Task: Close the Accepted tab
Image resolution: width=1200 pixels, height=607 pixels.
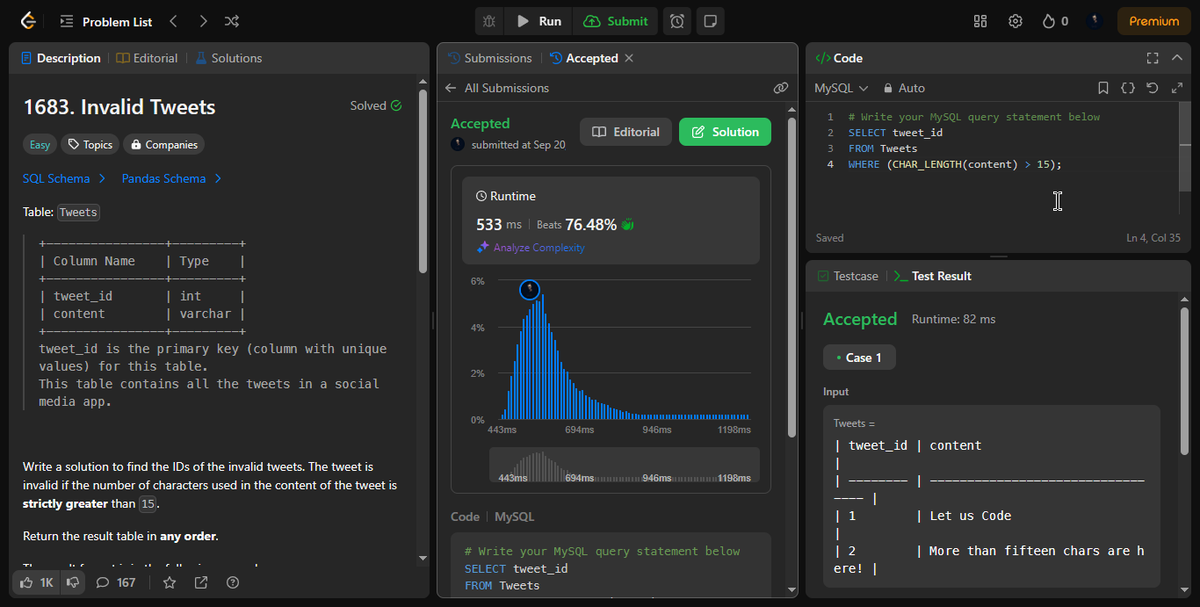Action: tap(629, 58)
